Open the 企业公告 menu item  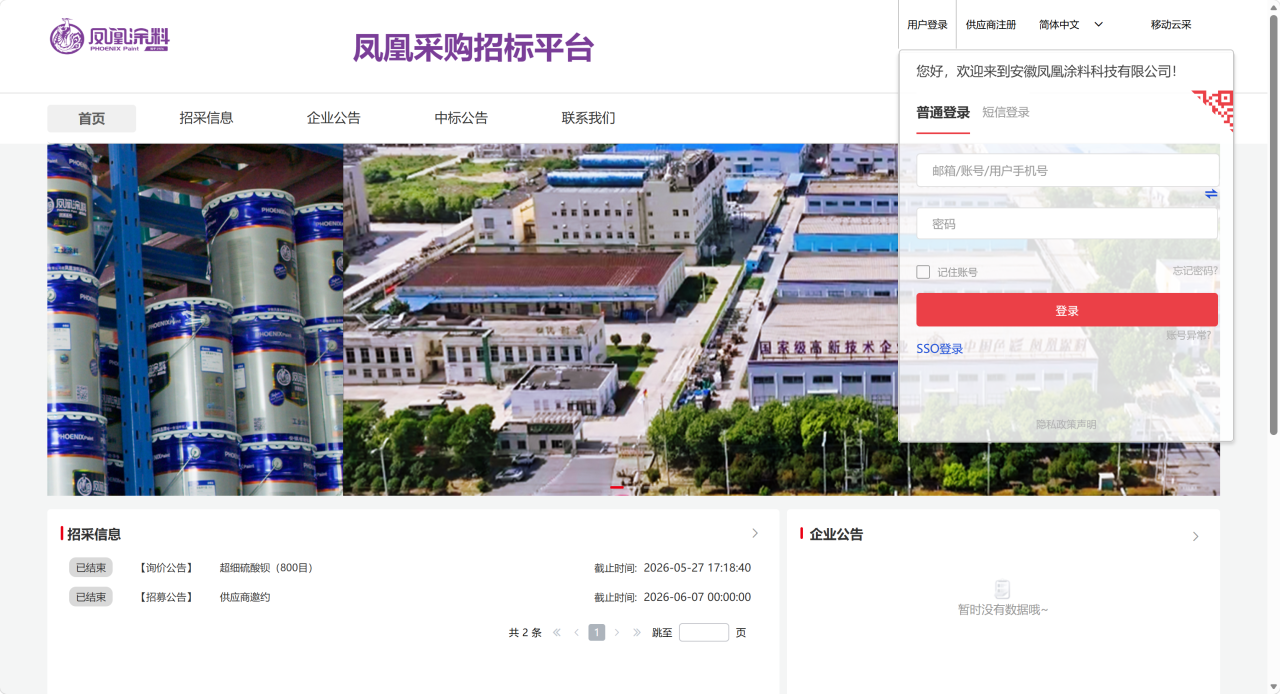(x=333, y=118)
